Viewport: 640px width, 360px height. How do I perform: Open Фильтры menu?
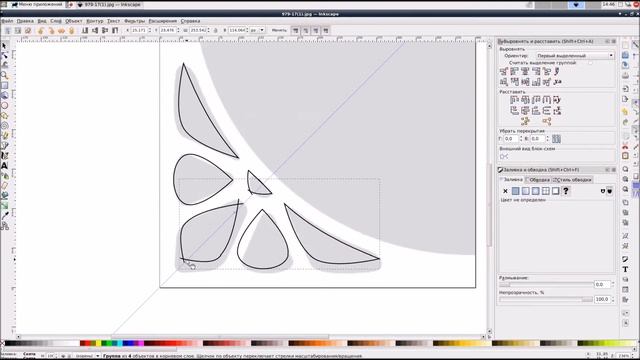[134, 21]
